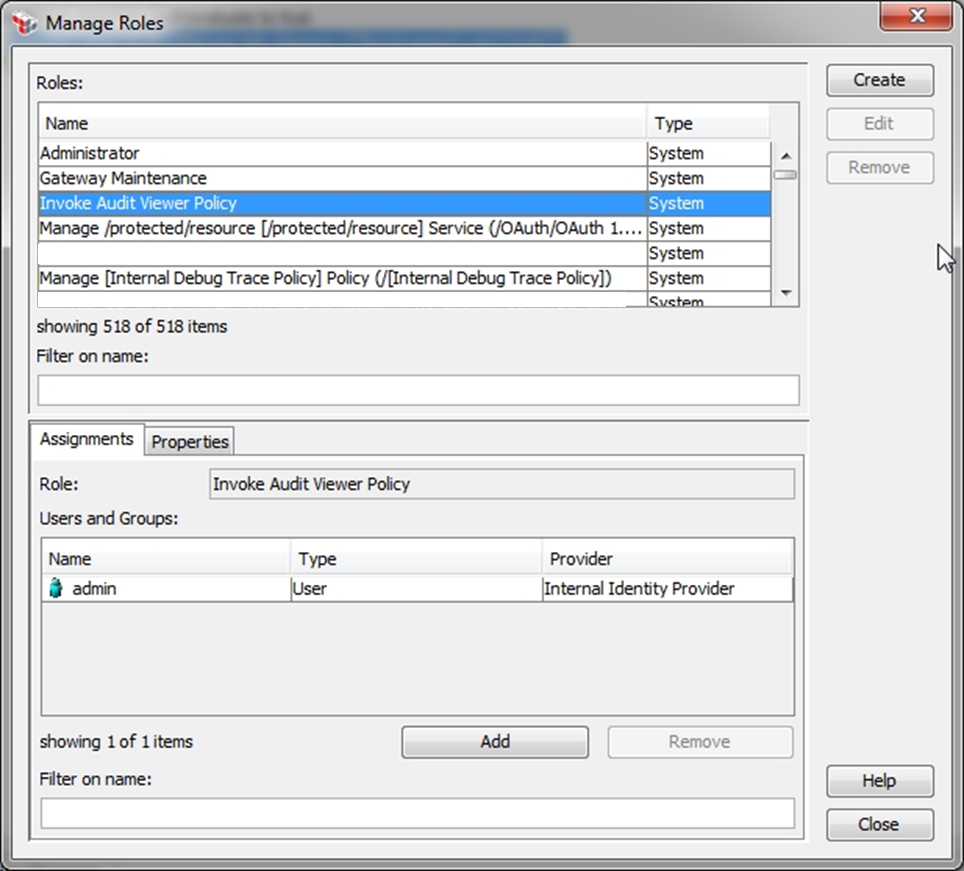Image resolution: width=964 pixels, height=871 pixels.
Task: Focus the roles Filter on name field
Action: 418,390
